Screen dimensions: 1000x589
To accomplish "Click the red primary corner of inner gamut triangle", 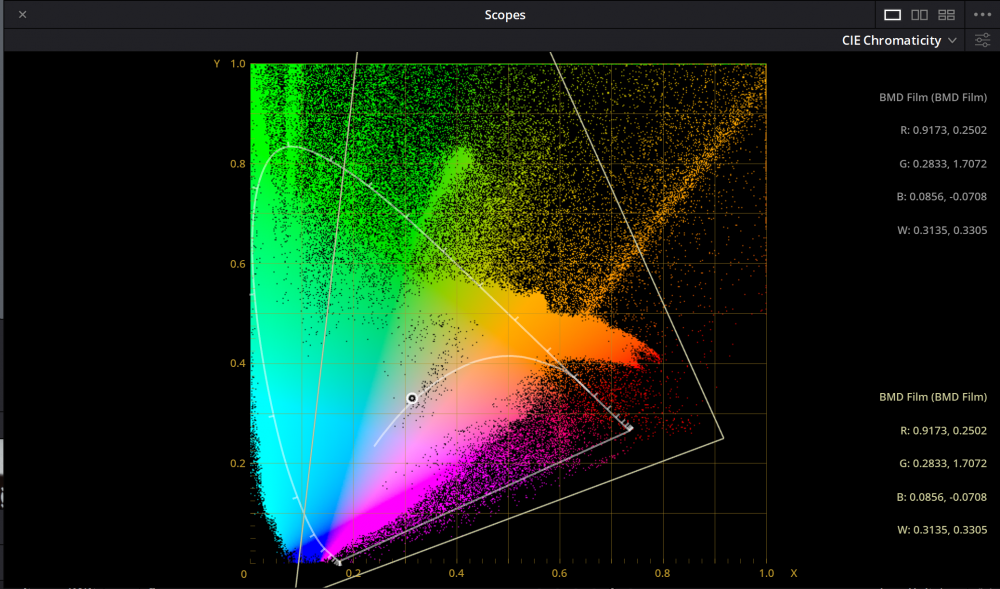I will 629,428.
